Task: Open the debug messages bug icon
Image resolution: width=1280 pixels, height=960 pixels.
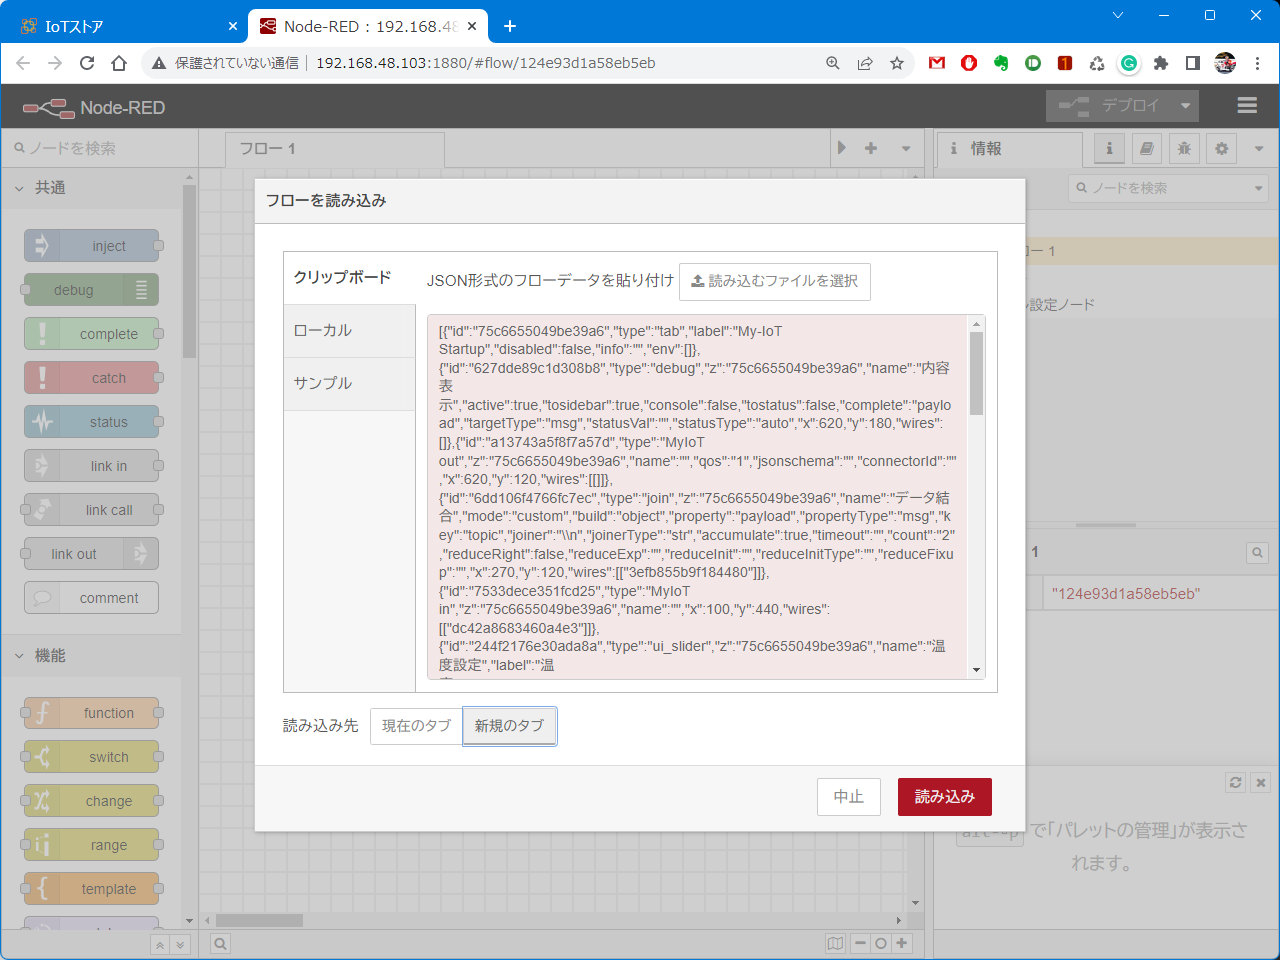Action: (x=1184, y=148)
